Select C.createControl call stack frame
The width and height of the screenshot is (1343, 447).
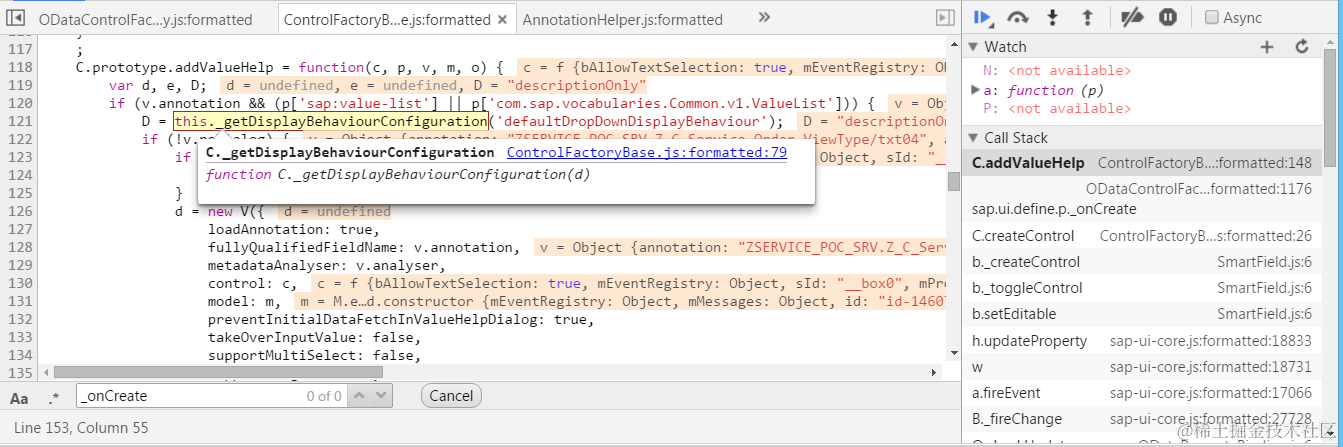(x=1141, y=236)
